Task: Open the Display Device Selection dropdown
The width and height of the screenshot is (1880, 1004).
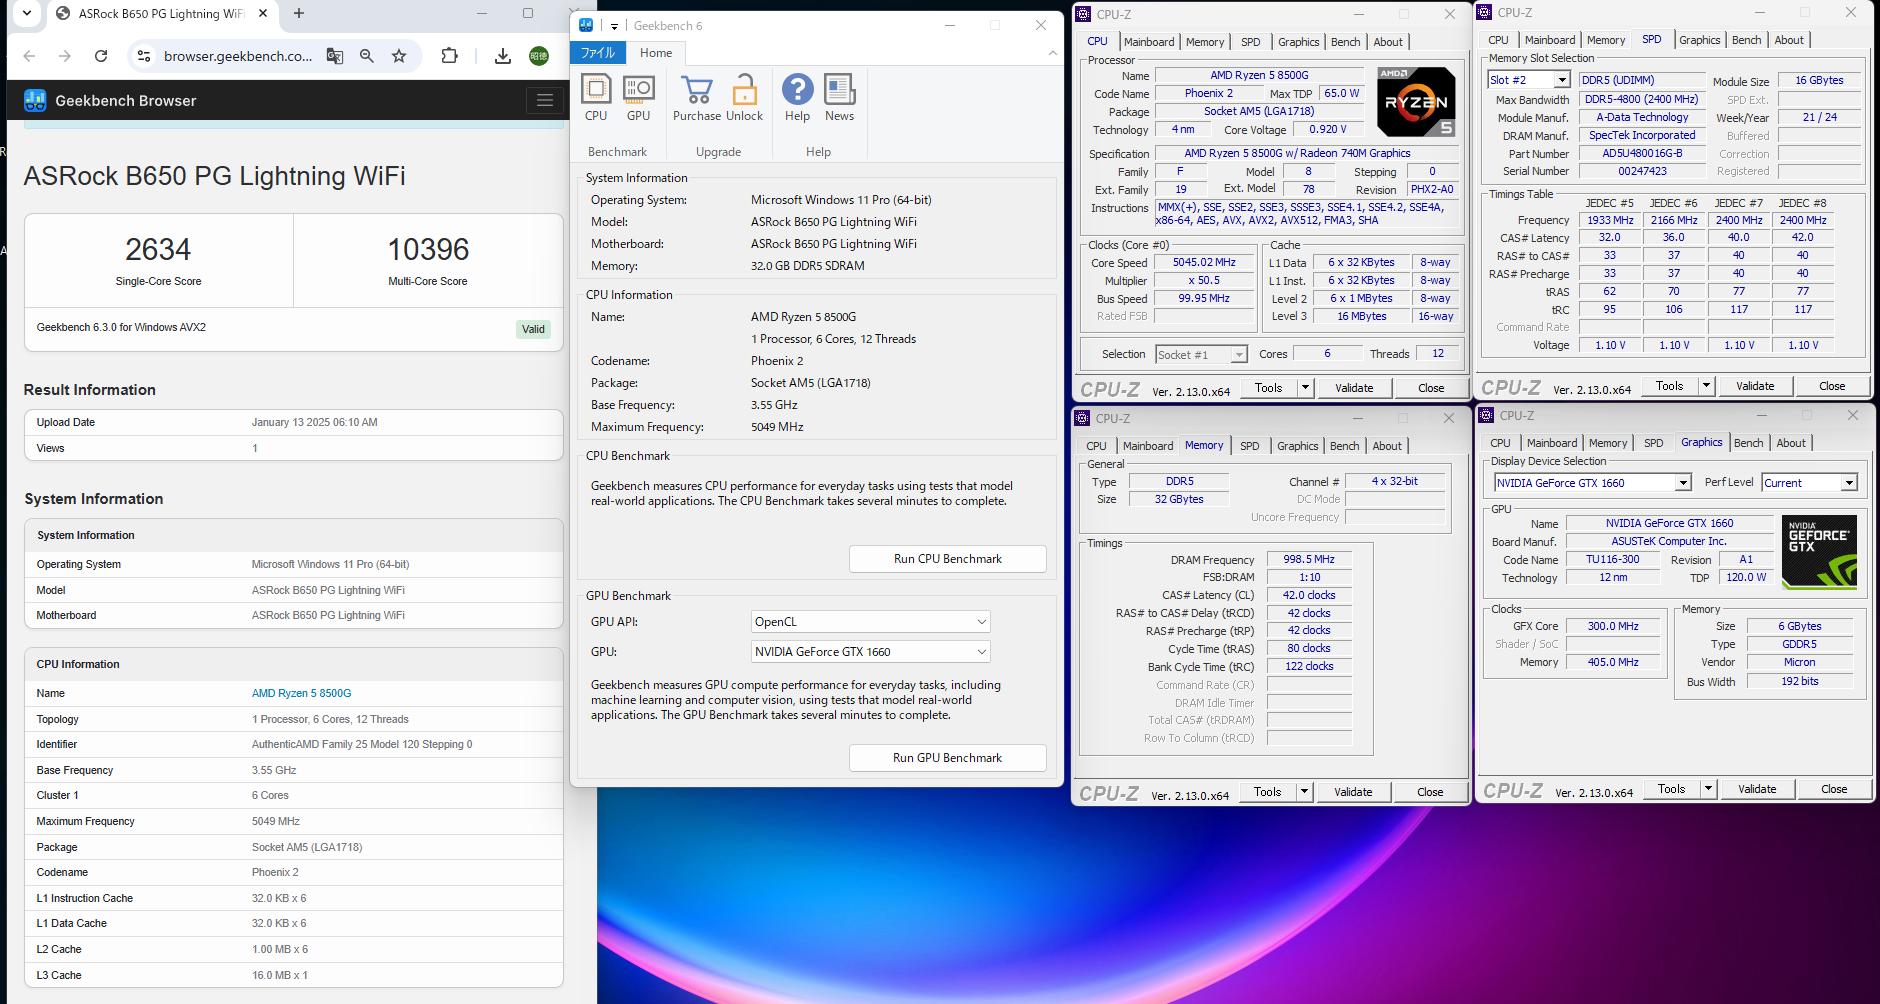Action: coord(1593,483)
